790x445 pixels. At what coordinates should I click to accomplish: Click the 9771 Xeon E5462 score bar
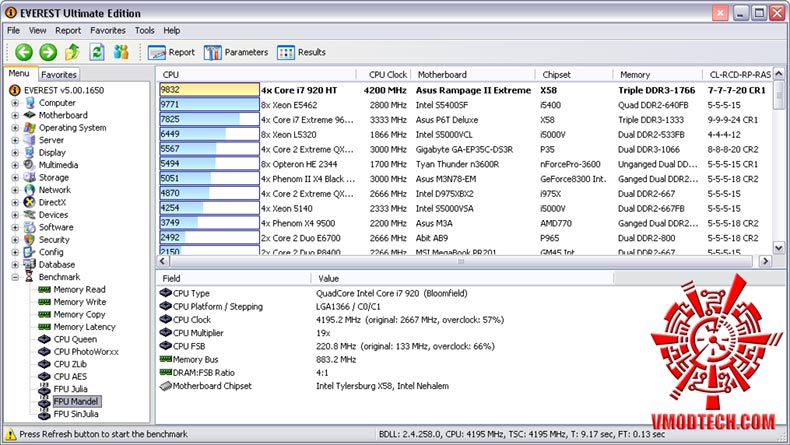tap(209, 104)
